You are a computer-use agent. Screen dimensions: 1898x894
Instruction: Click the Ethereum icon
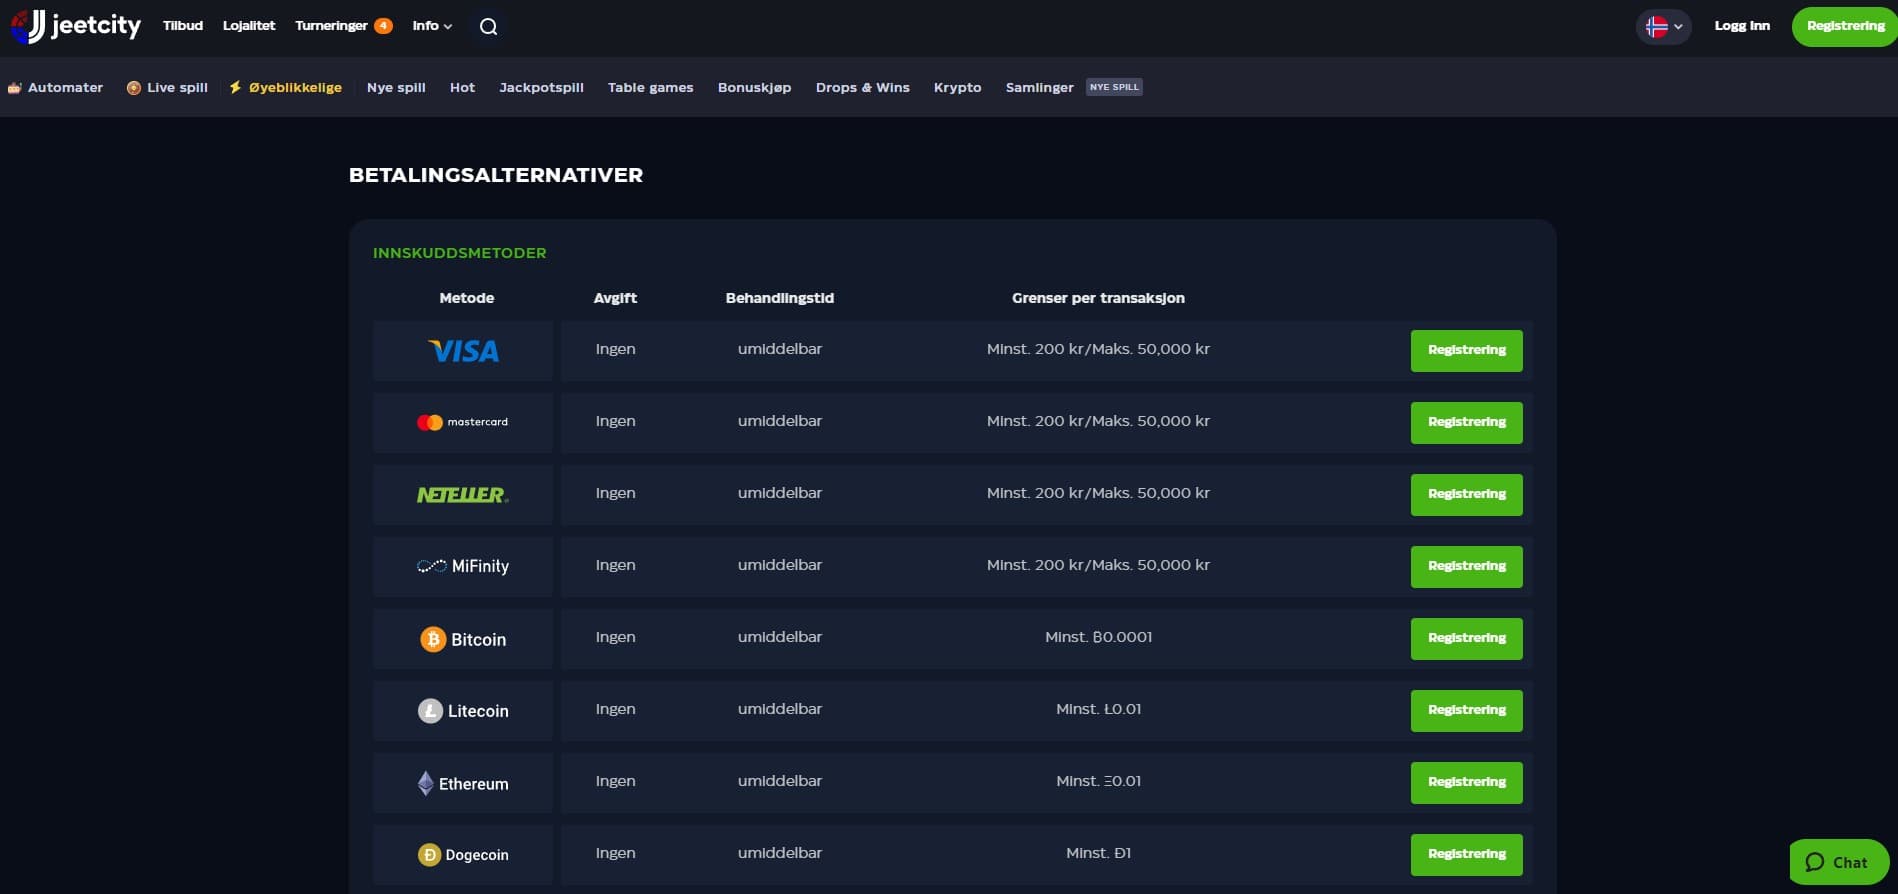tap(426, 783)
